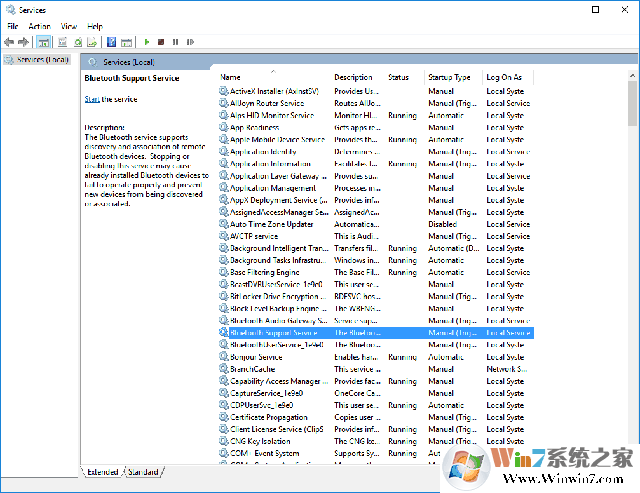640x493 pixels.
Task: Sort list by Name column header
Action: 231,77
